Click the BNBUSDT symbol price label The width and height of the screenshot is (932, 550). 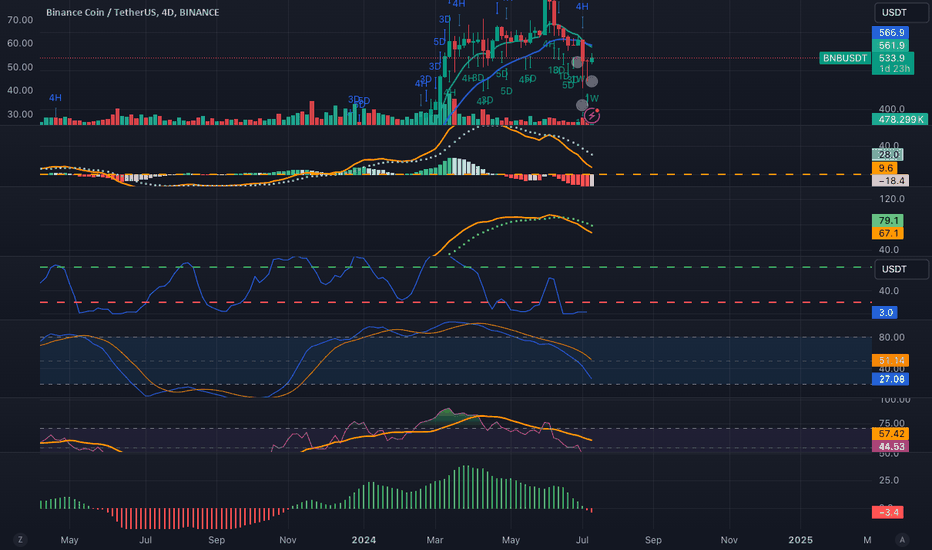click(x=845, y=58)
